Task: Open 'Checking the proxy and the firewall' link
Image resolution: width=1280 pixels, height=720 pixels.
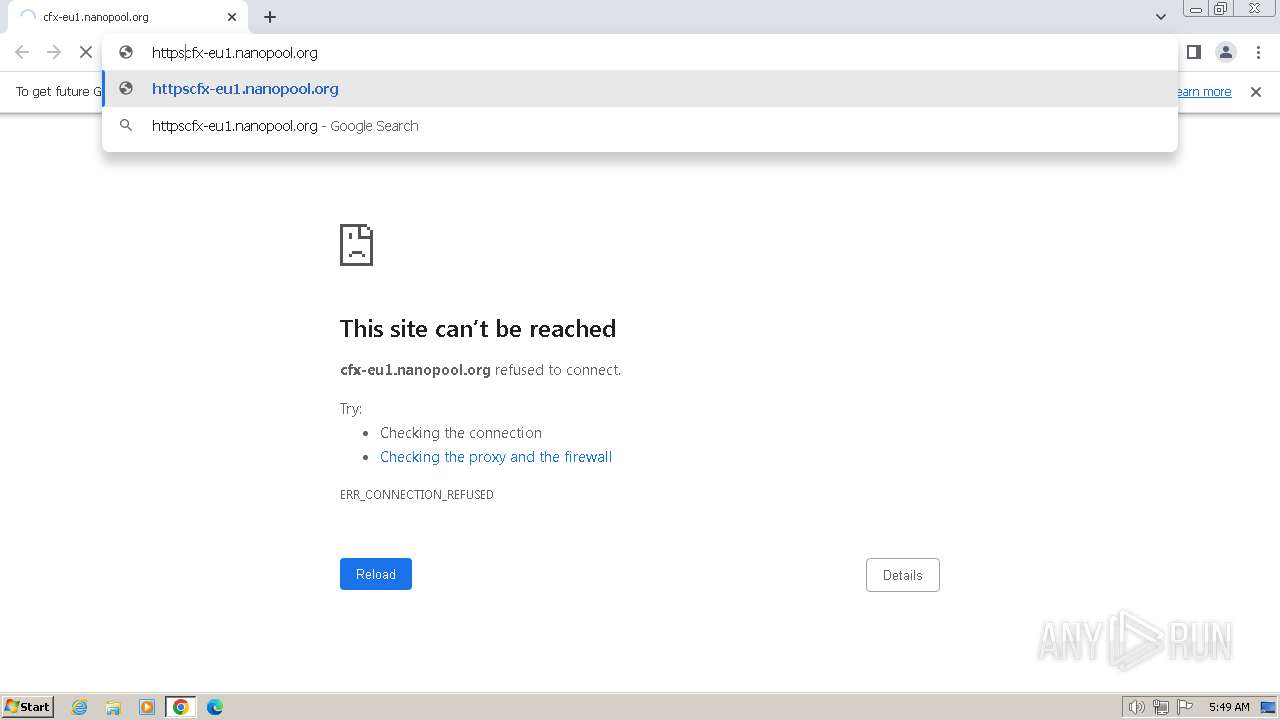Action: click(496, 457)
